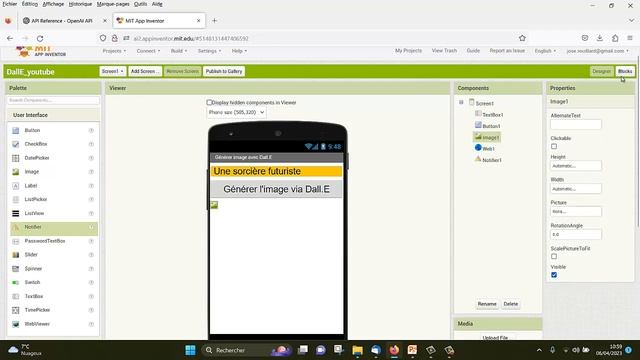This screenshot has height=360, width=640.
Task: Collapse the Screen1 component tree
Action: tap(461, 102)
